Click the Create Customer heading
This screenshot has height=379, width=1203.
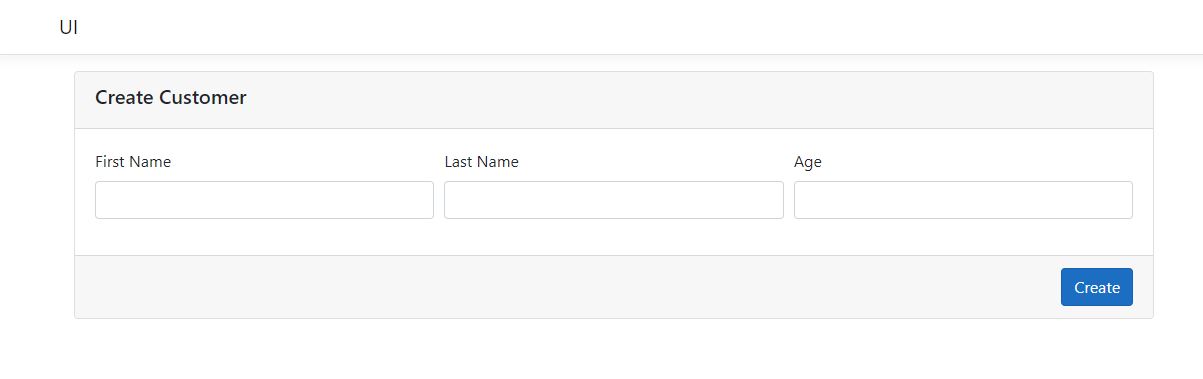pos(171,98)
